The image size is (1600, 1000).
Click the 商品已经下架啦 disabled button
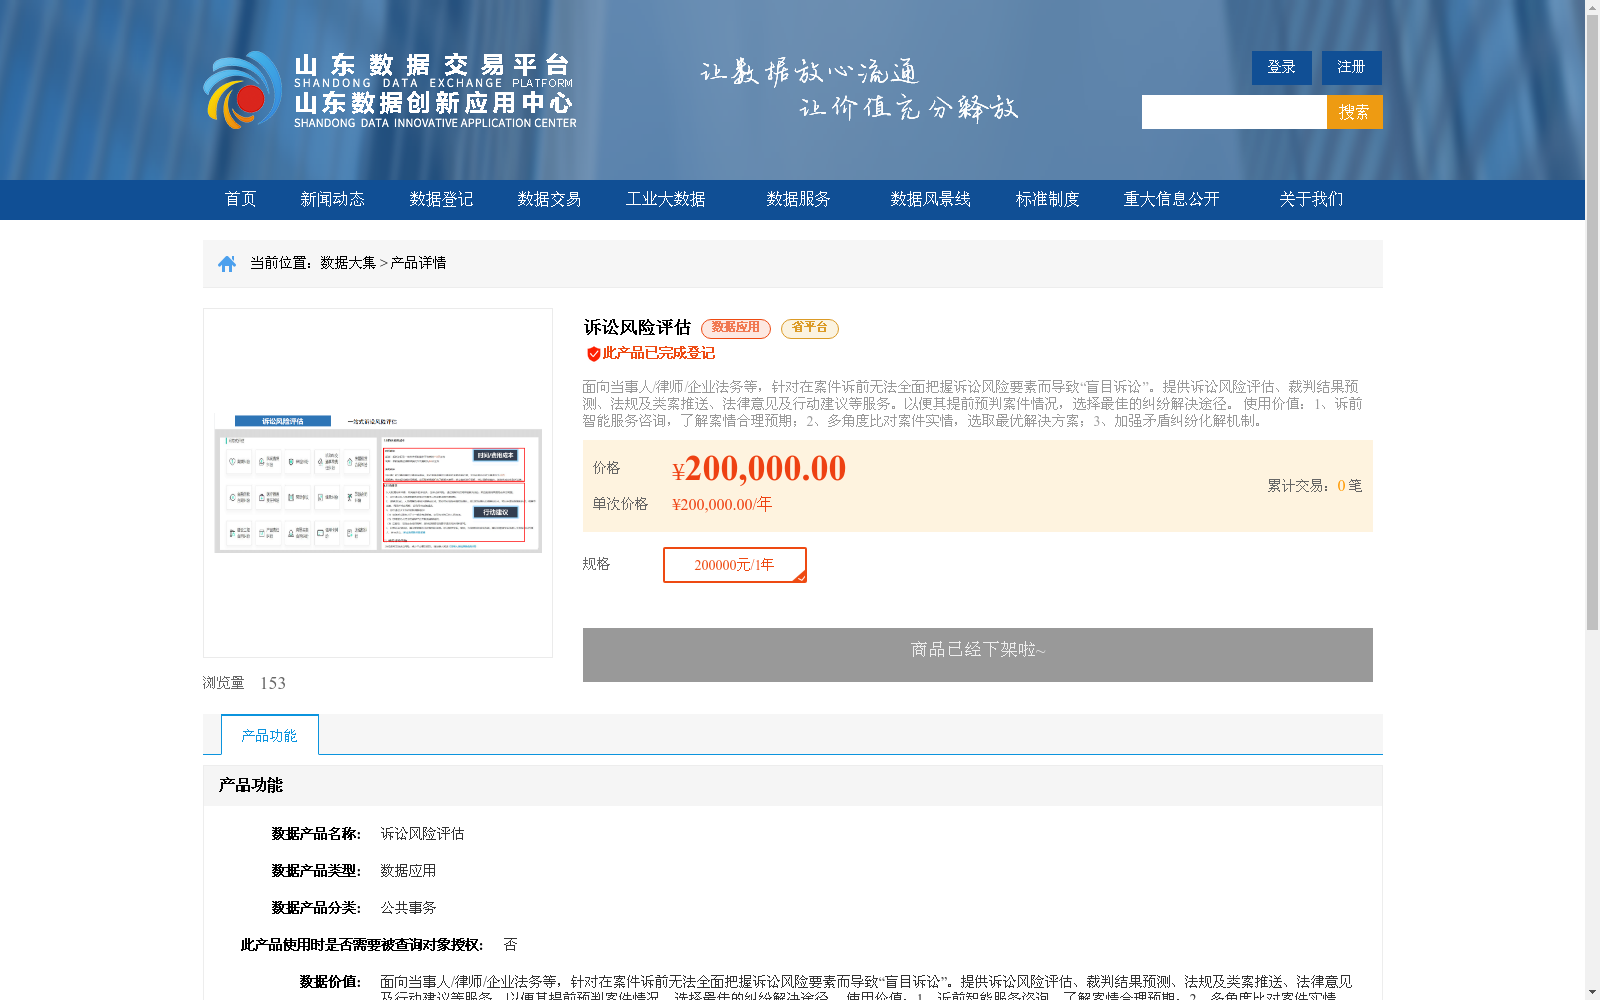[978, 655]
